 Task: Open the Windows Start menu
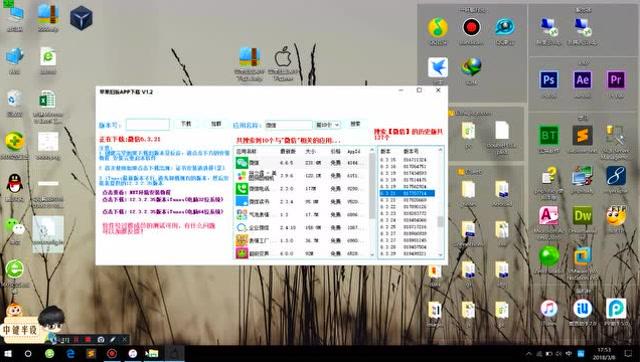(8, 353)
